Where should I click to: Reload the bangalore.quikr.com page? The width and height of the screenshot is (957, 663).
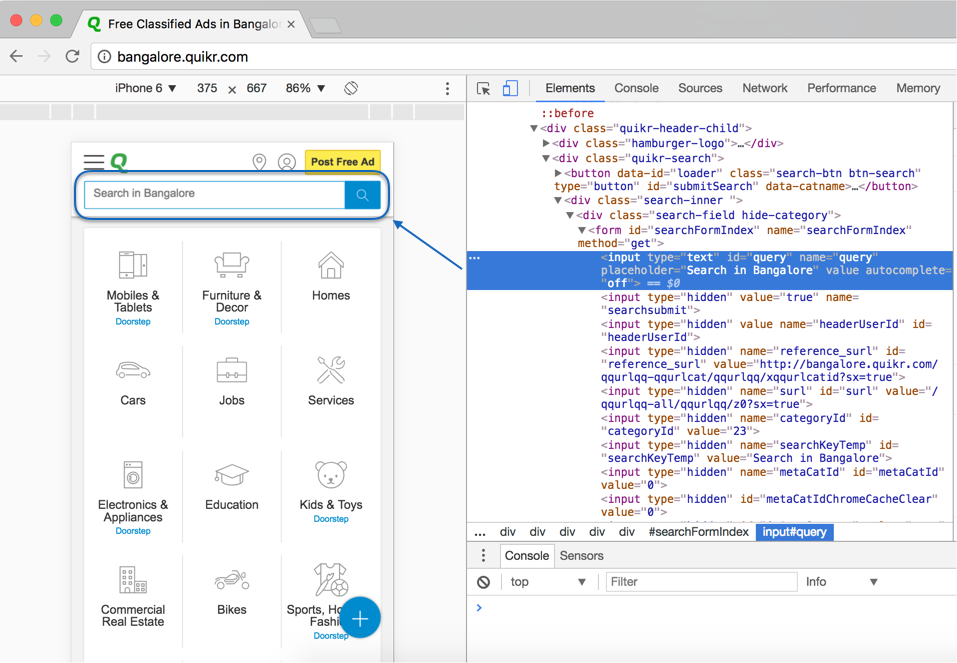click(x=73, y=57)
